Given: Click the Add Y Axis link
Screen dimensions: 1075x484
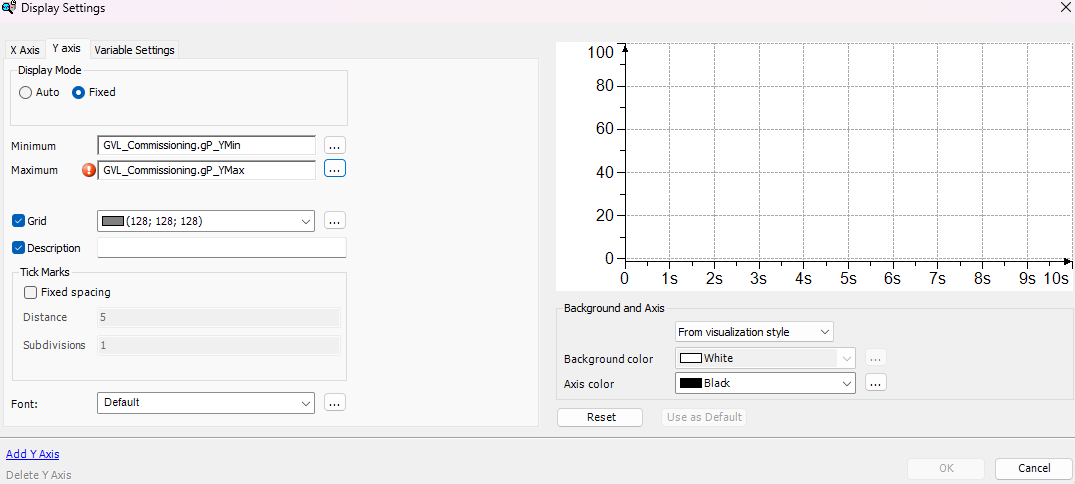Looking at the screenshot, I should coord(33,454).
